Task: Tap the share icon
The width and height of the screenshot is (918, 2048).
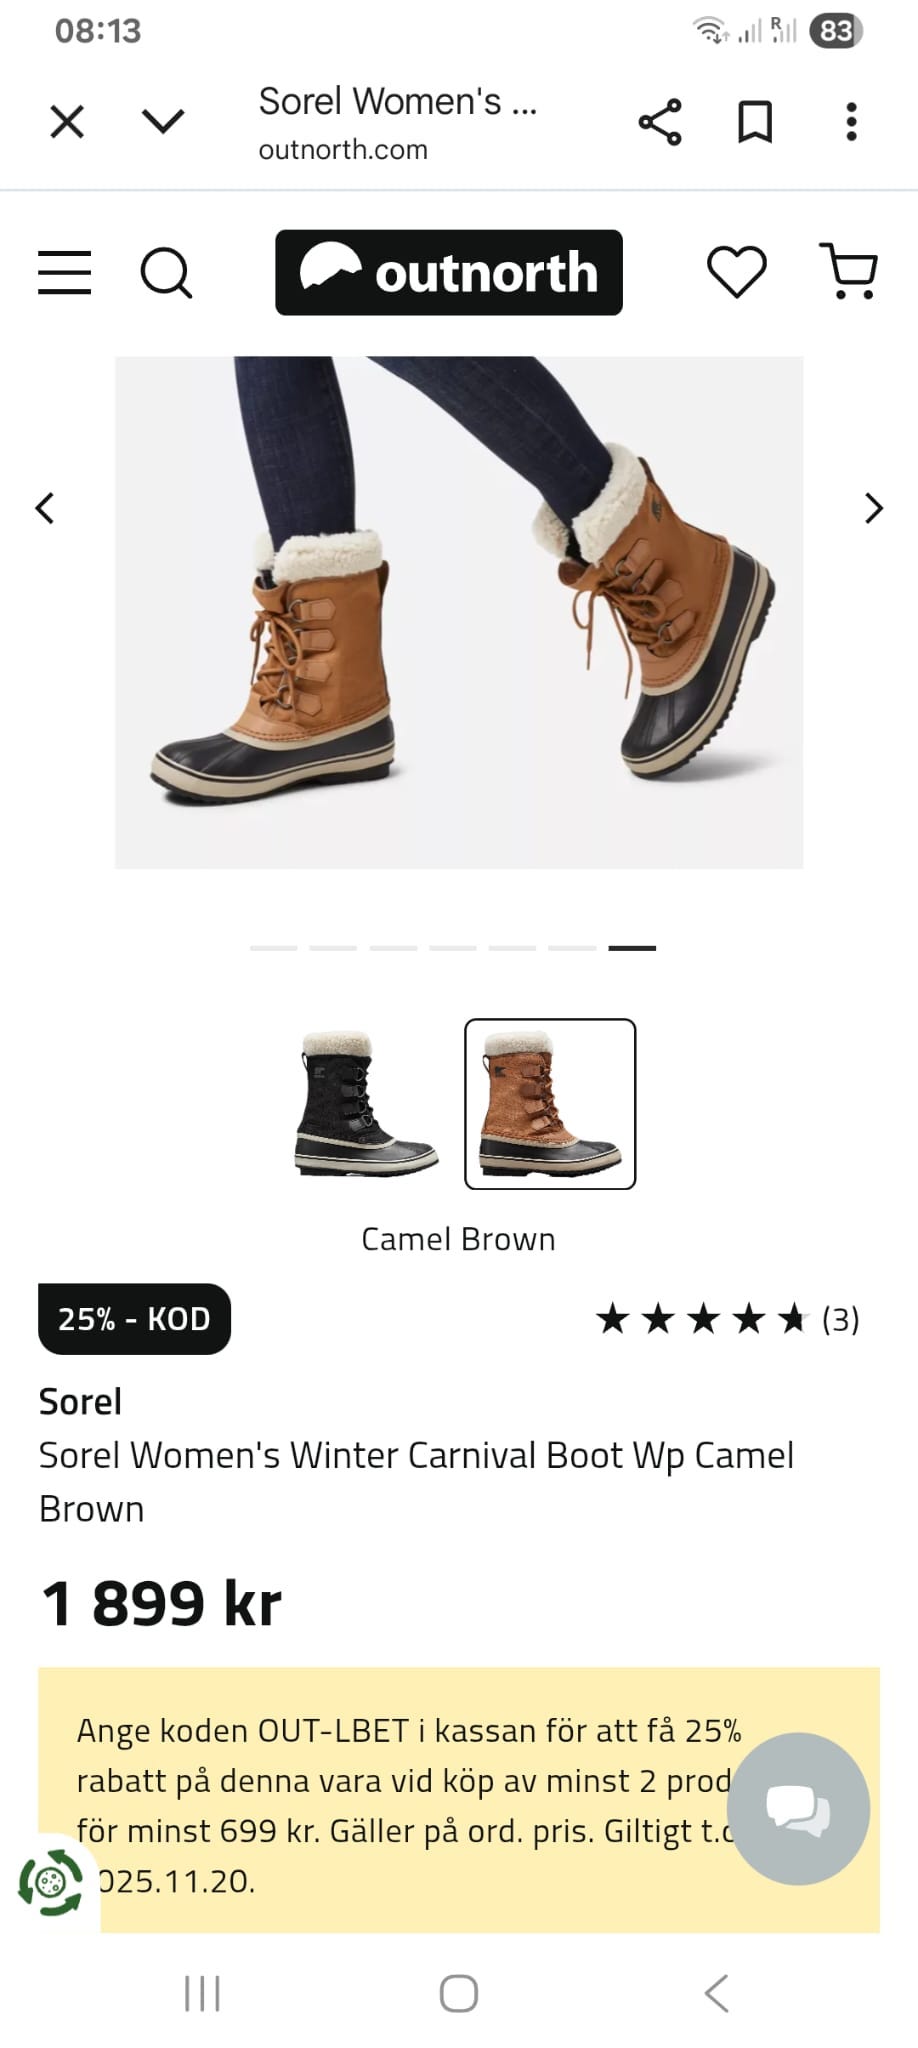Action: [660, 122]
